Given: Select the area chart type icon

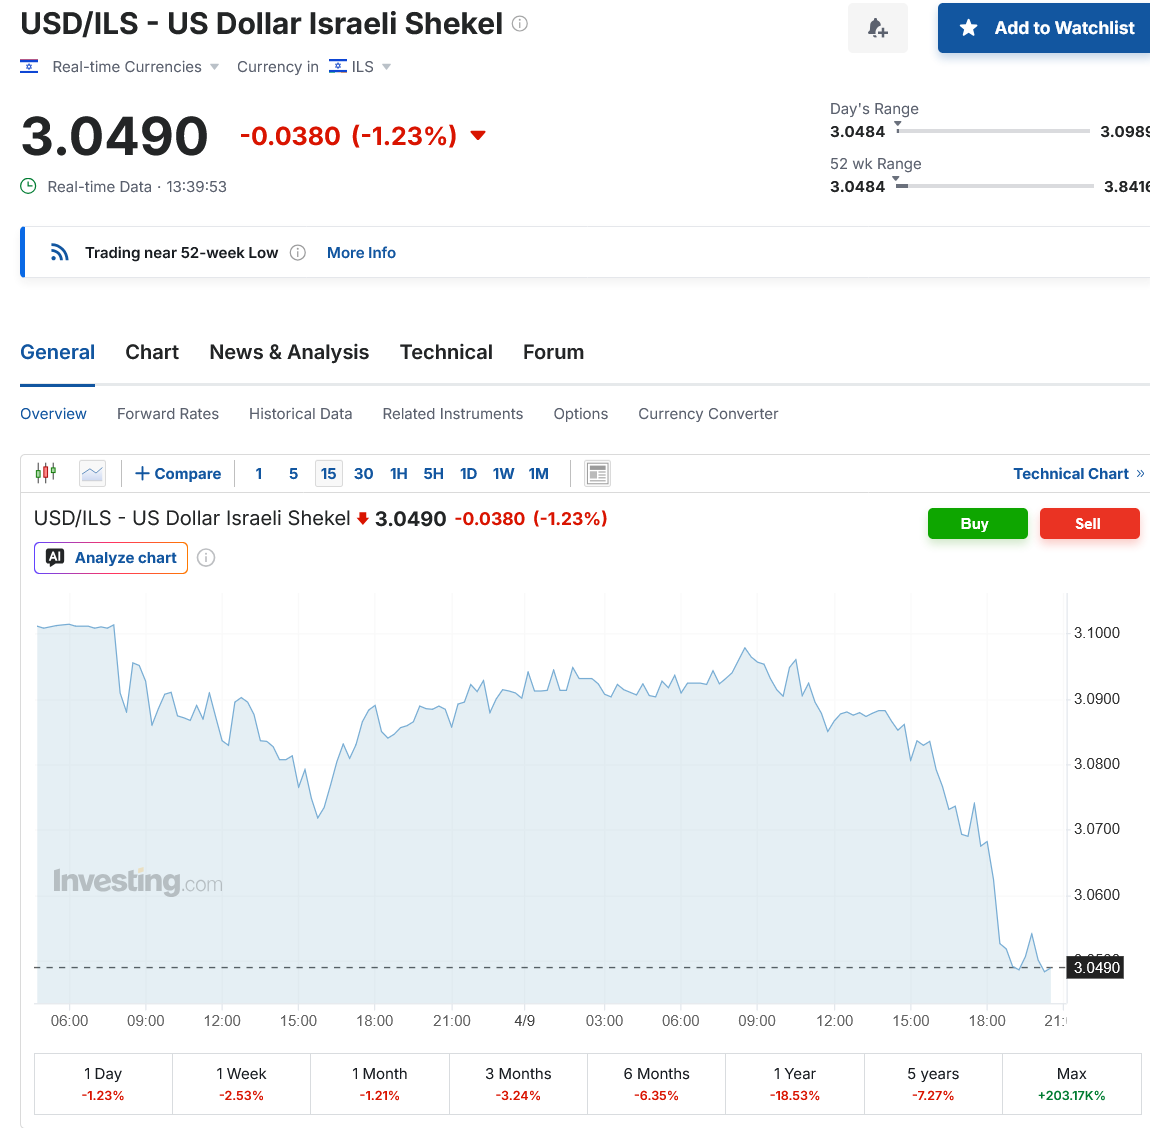Looking at the screenshot, I should [92, 473].
